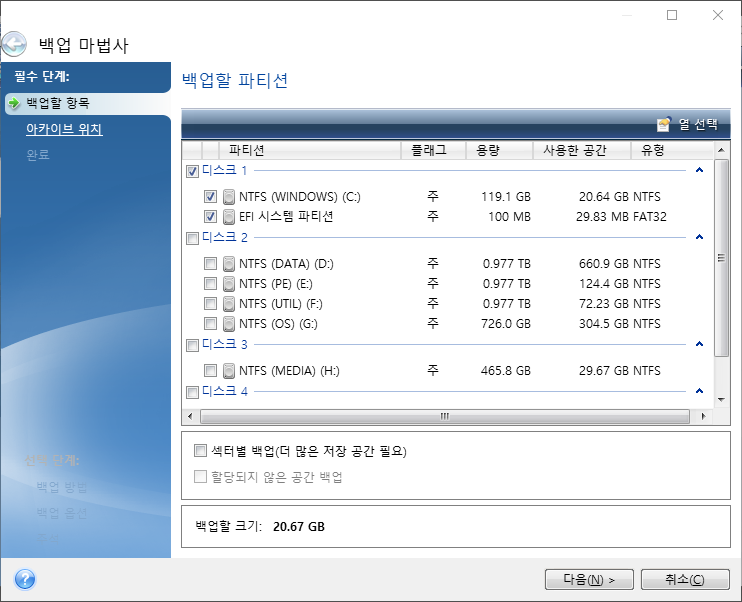Sort by the 플래그 column header
742x602 pixels.
click(x=433, y=150)
